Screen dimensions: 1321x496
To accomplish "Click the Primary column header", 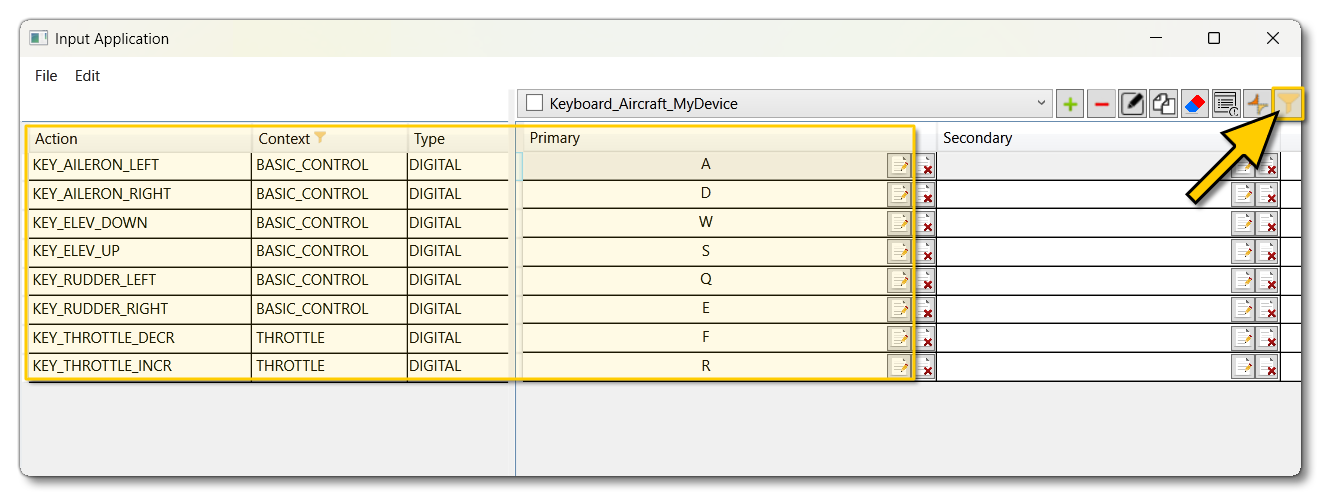I will [729, 138].
